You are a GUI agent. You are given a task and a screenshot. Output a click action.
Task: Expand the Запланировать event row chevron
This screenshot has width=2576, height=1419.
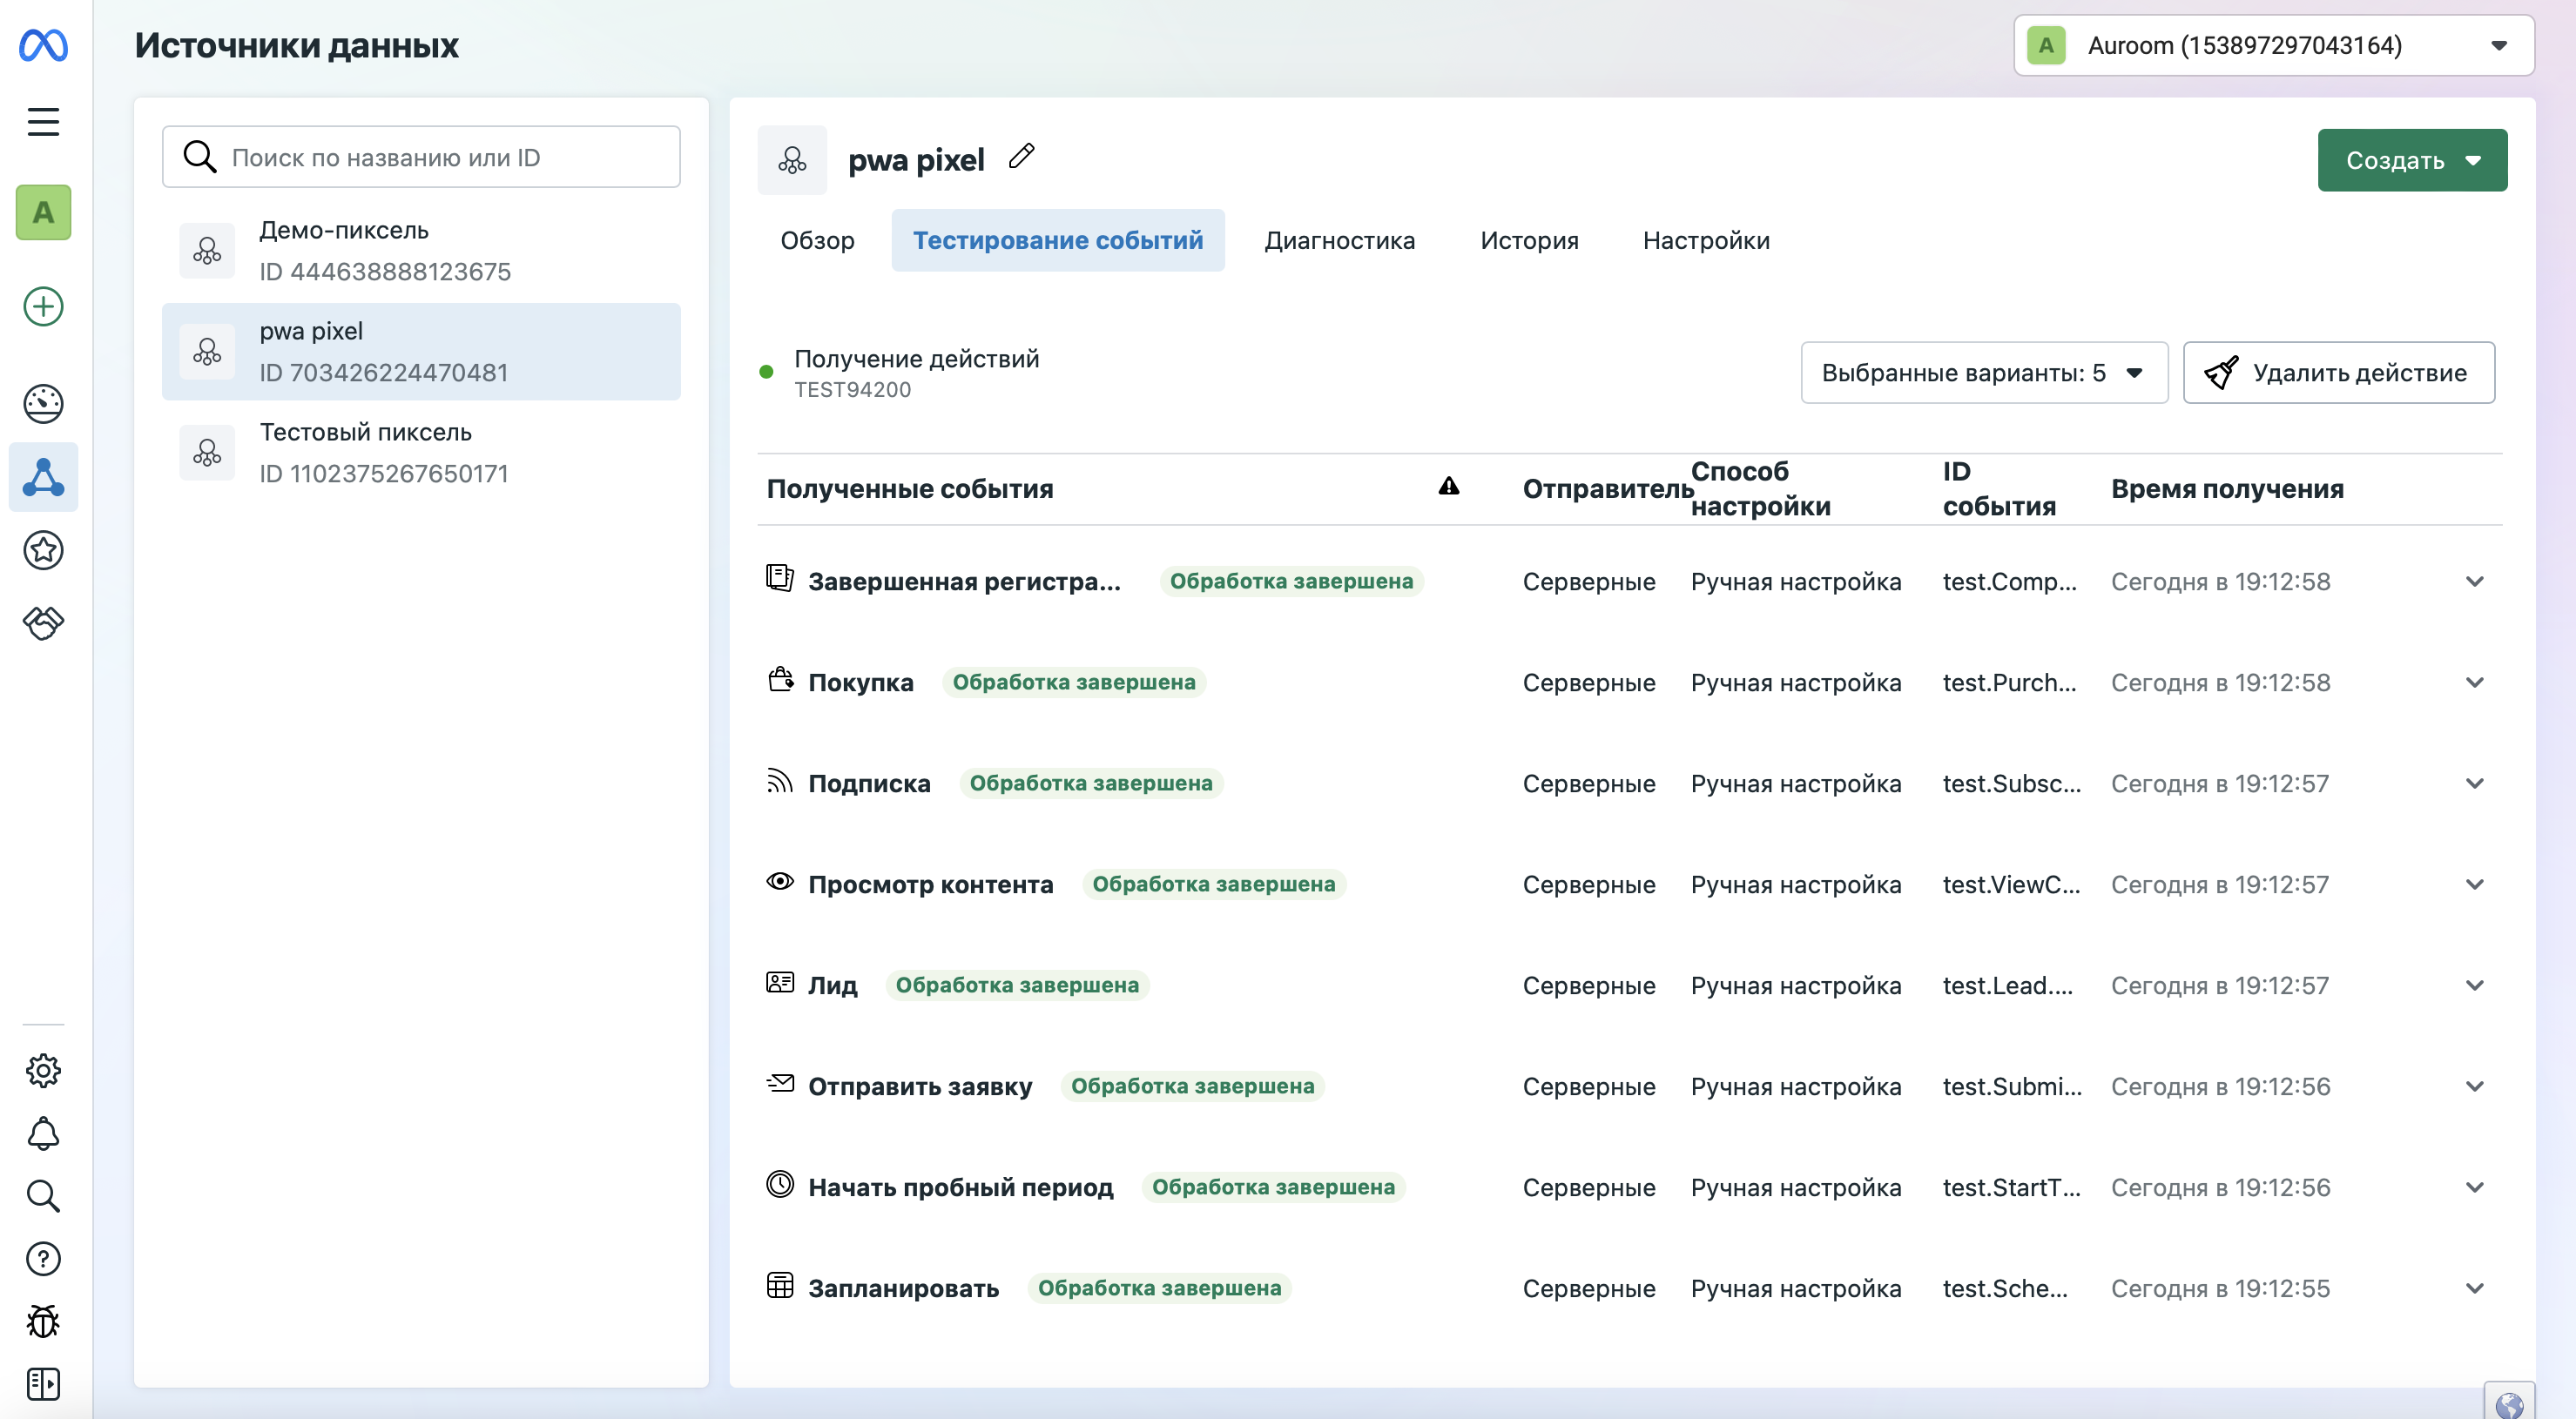point(2474,1288)
